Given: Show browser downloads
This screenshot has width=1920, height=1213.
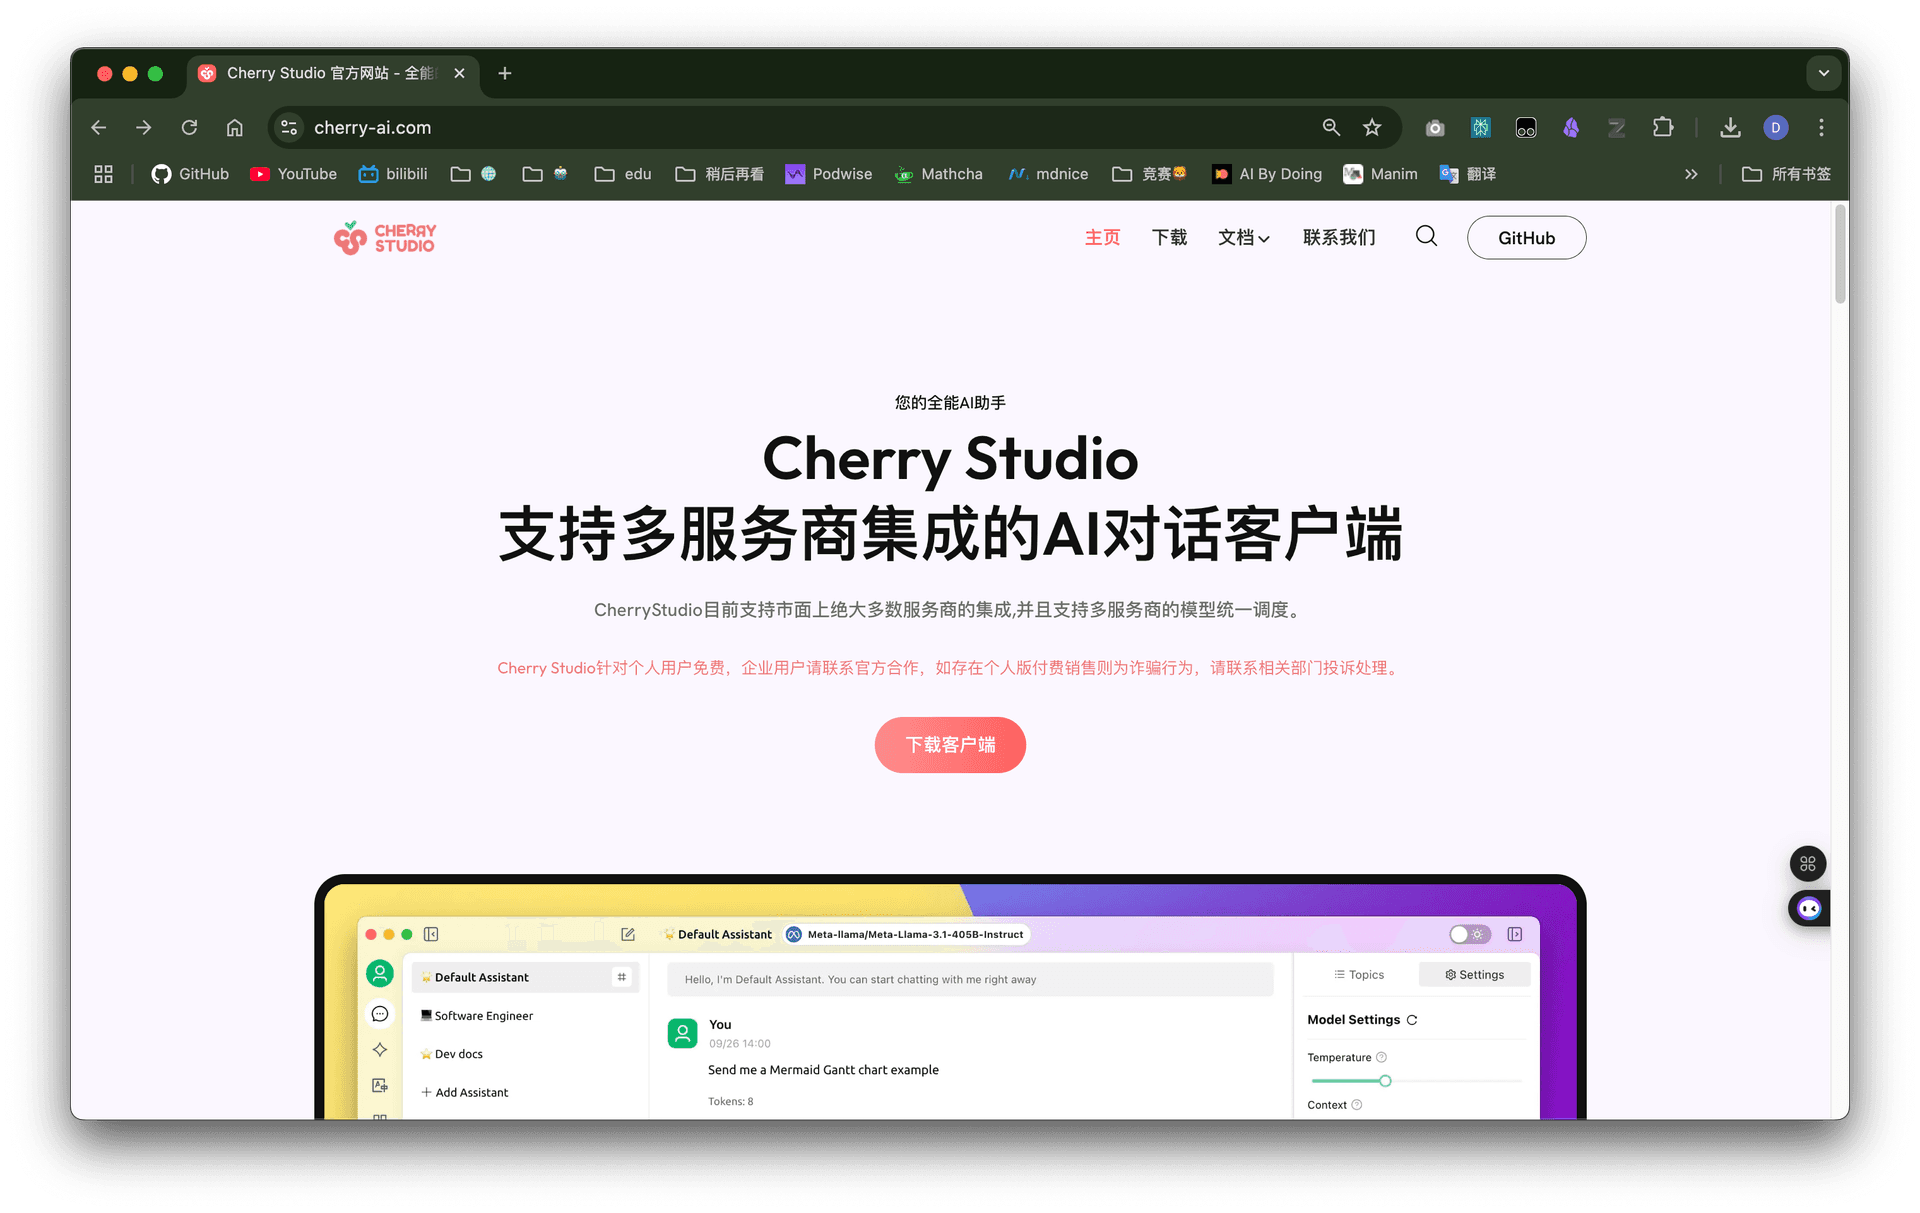Looking at the screenshot, I should coord(1730,127).
